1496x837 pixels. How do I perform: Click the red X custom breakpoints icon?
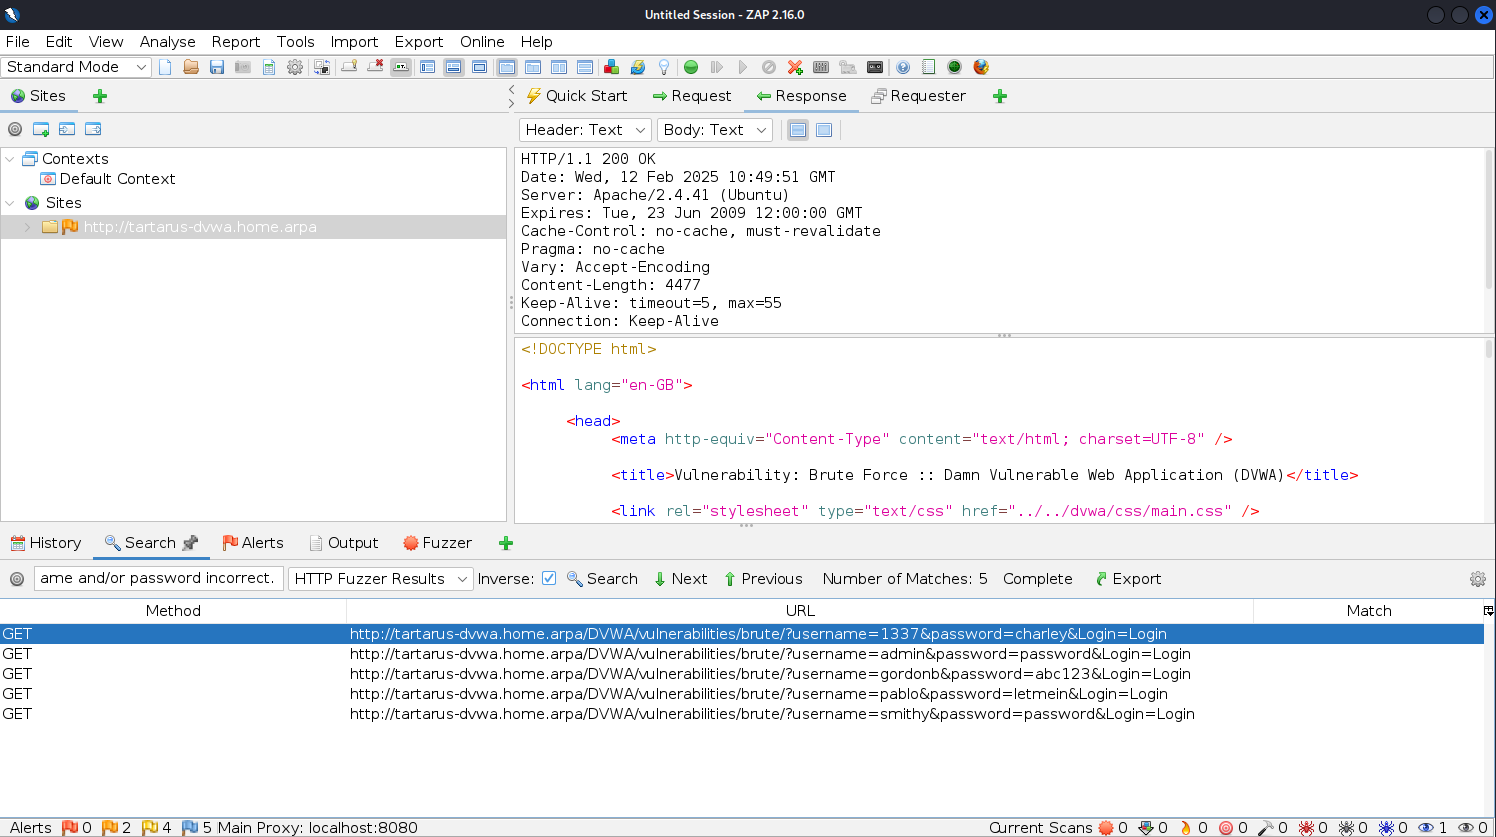coord(795,67)
